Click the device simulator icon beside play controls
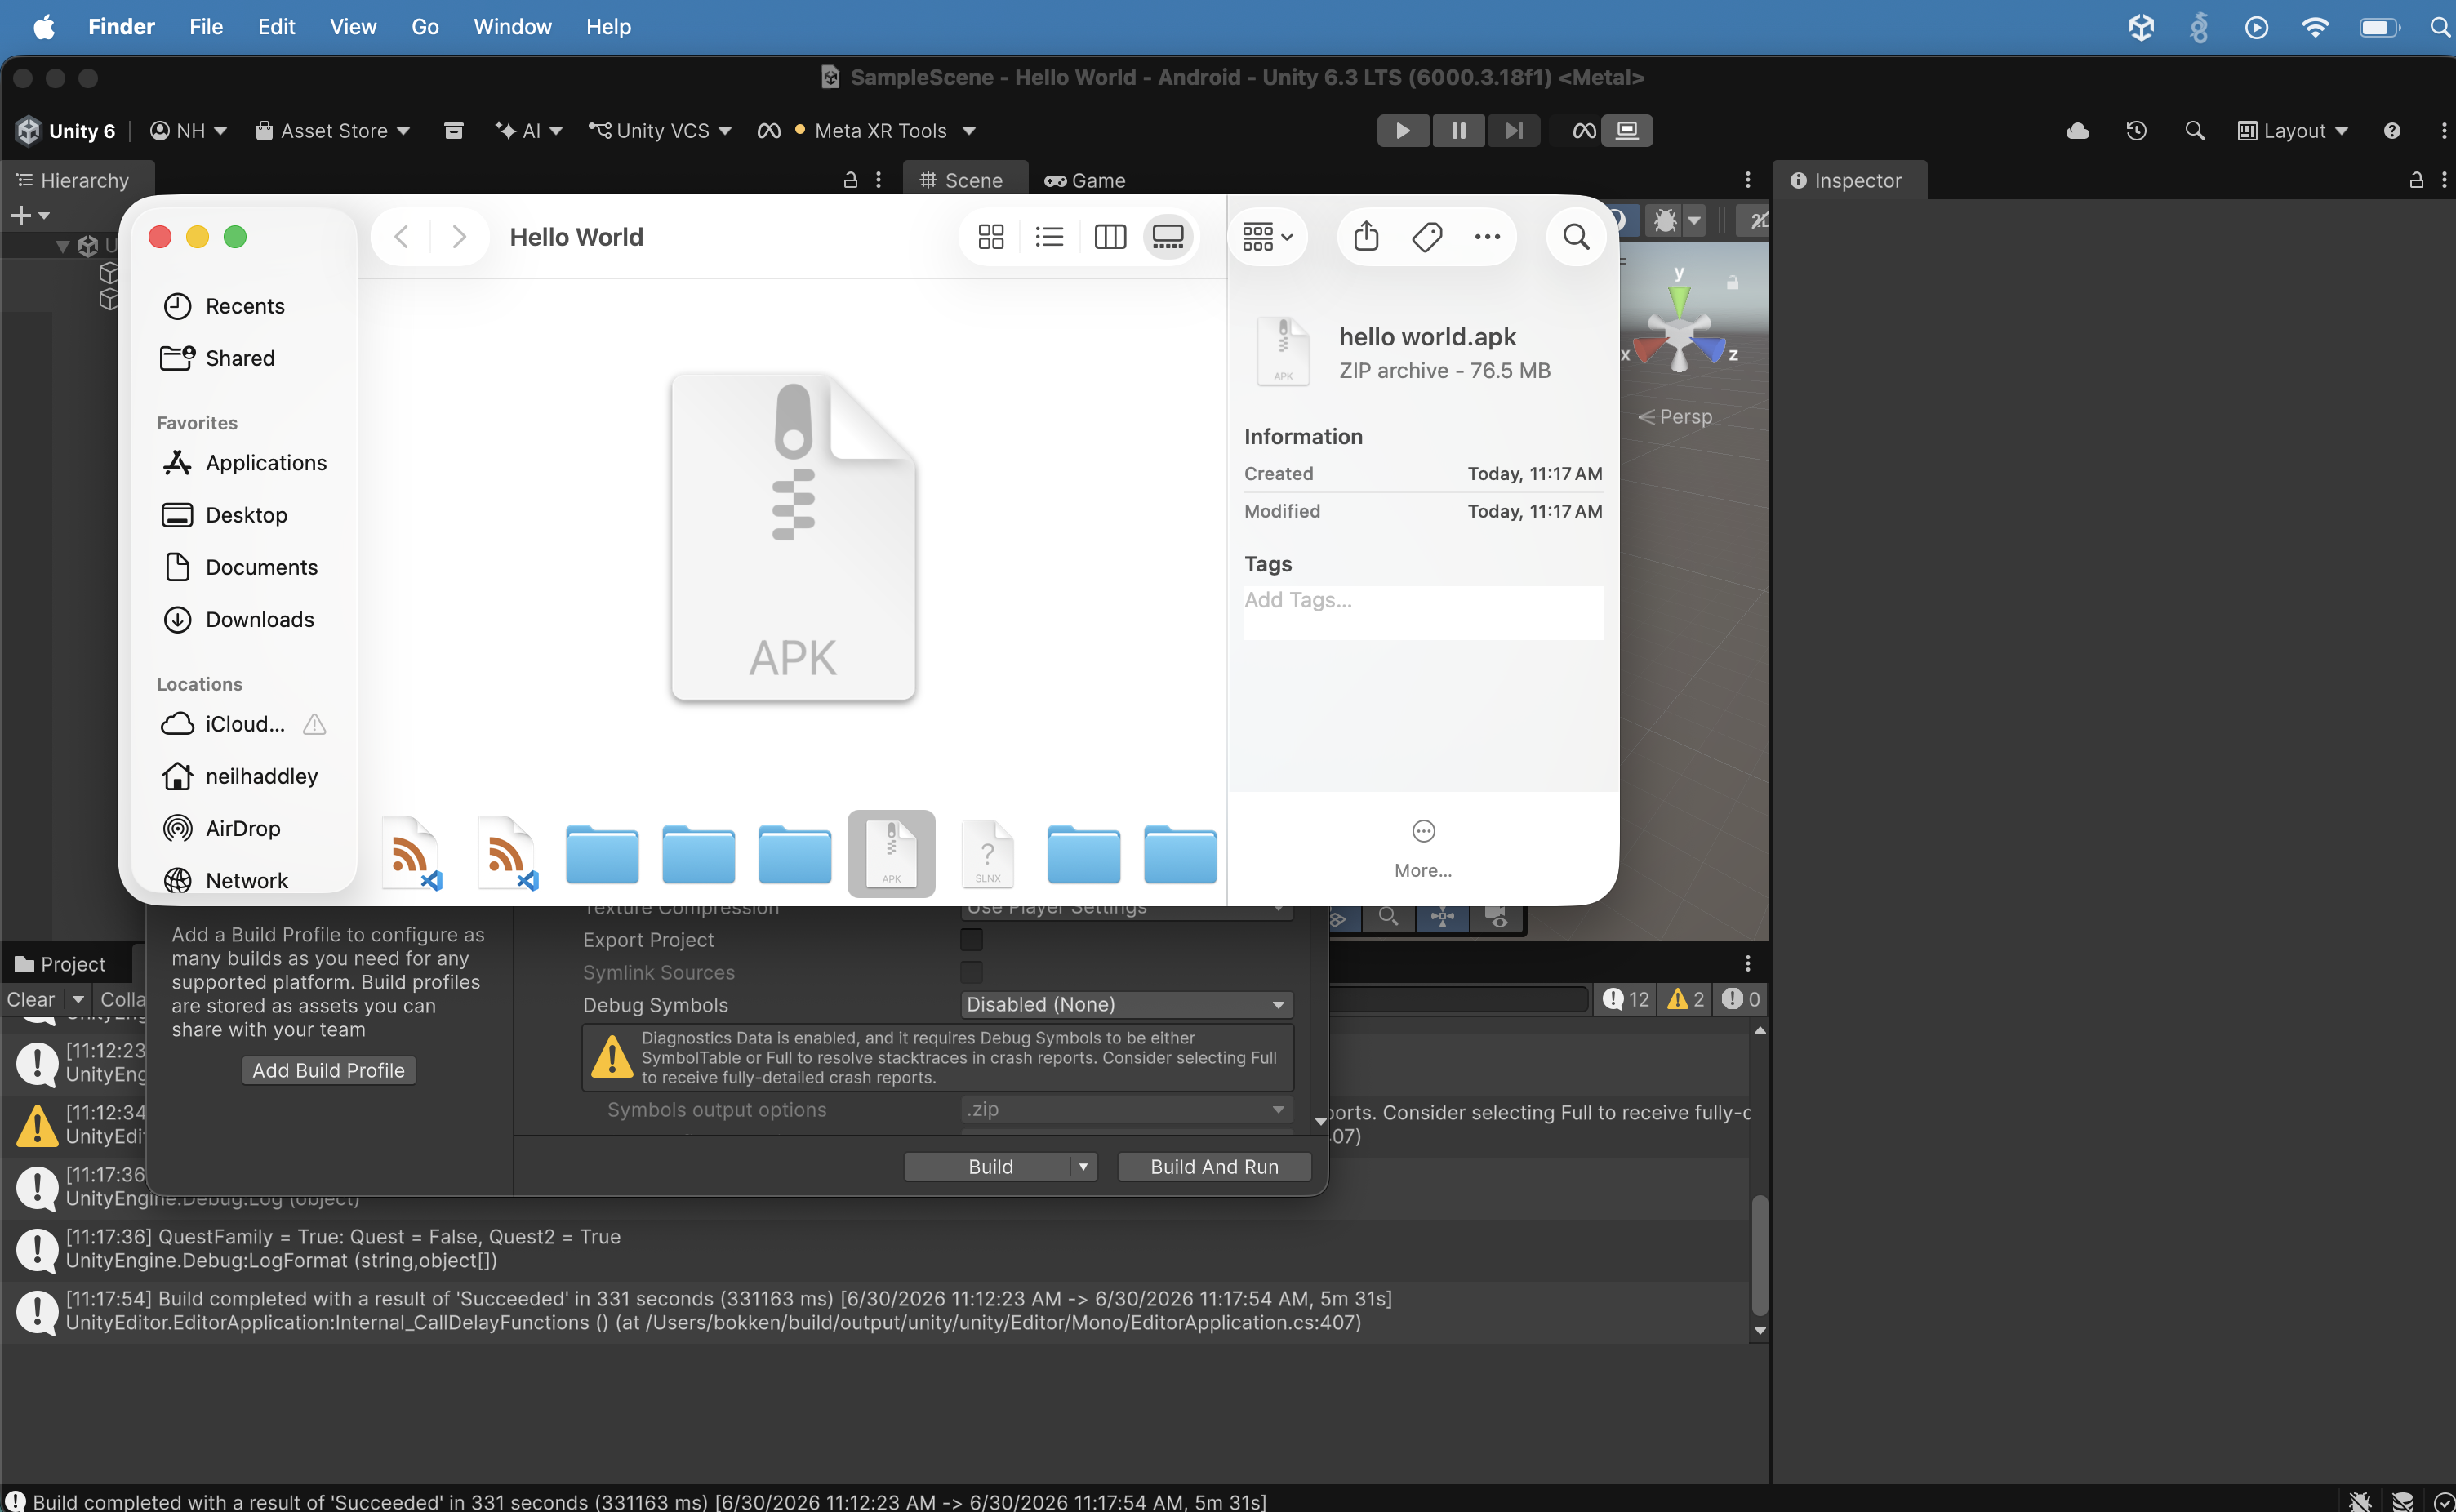The width and height of the screenshot is (2456, 1512). click(x=1627, y=131)
